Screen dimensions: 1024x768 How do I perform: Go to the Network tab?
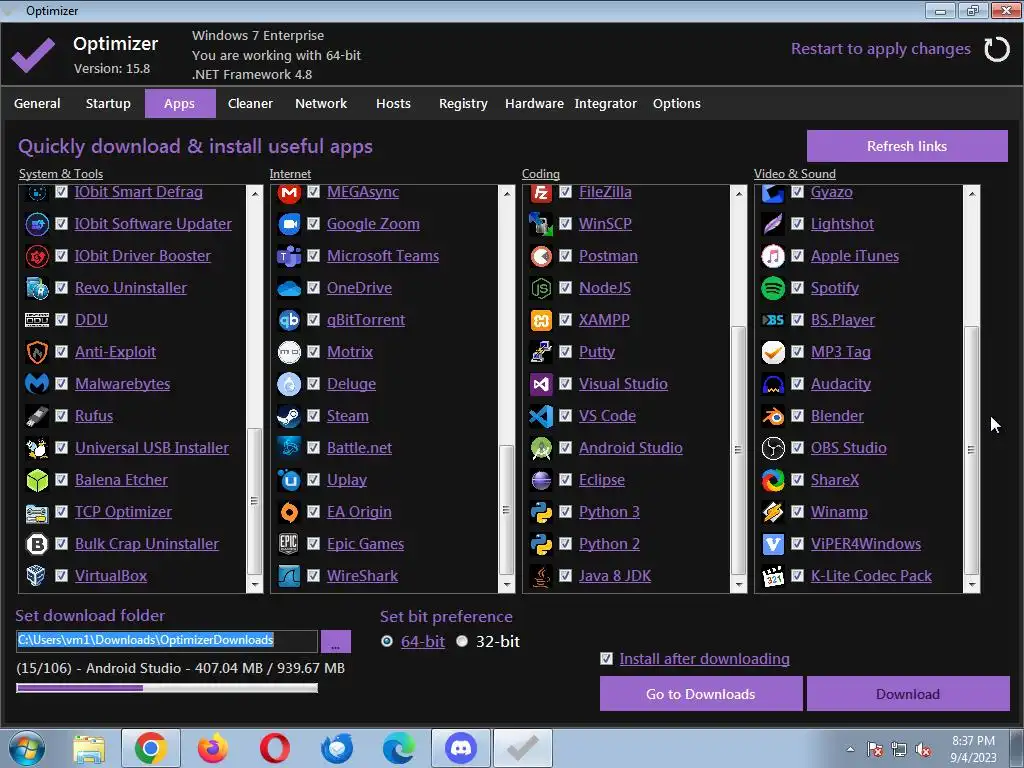(321, 103)
